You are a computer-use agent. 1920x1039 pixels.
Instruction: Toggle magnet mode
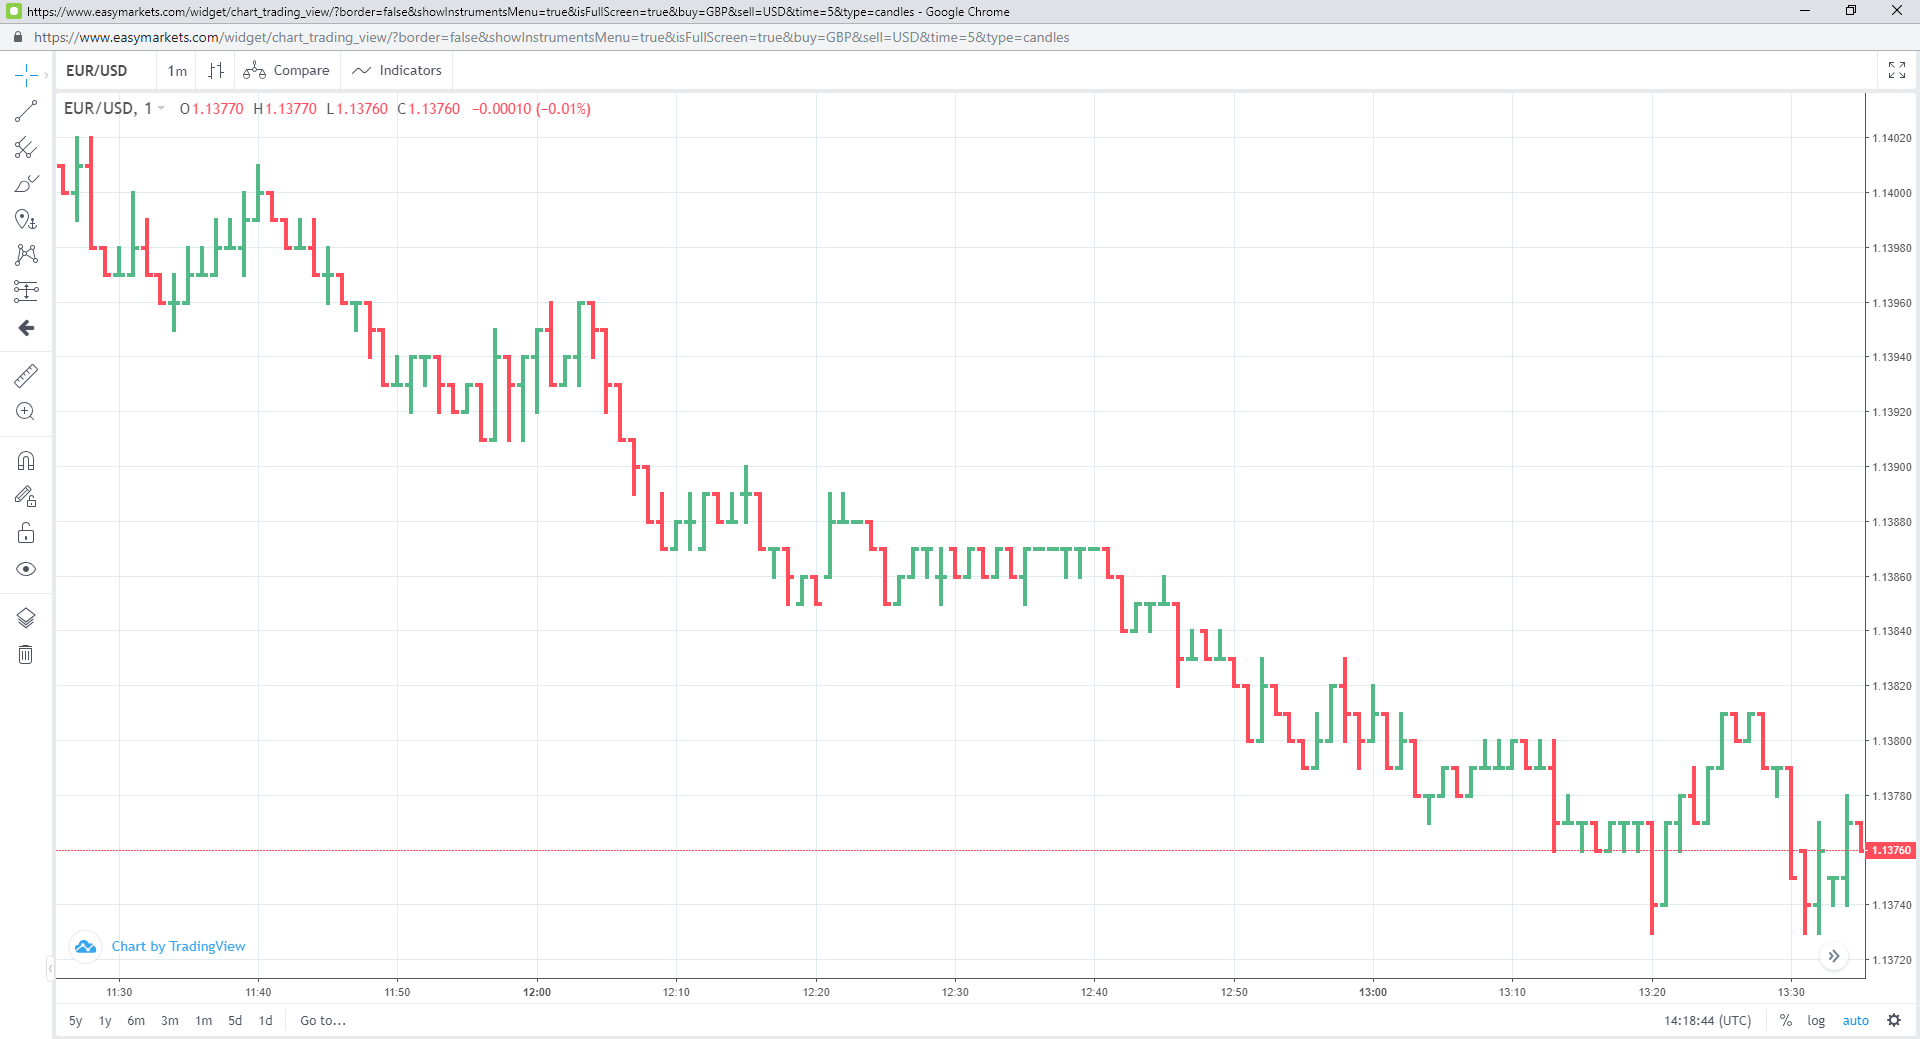coord(26,461)
